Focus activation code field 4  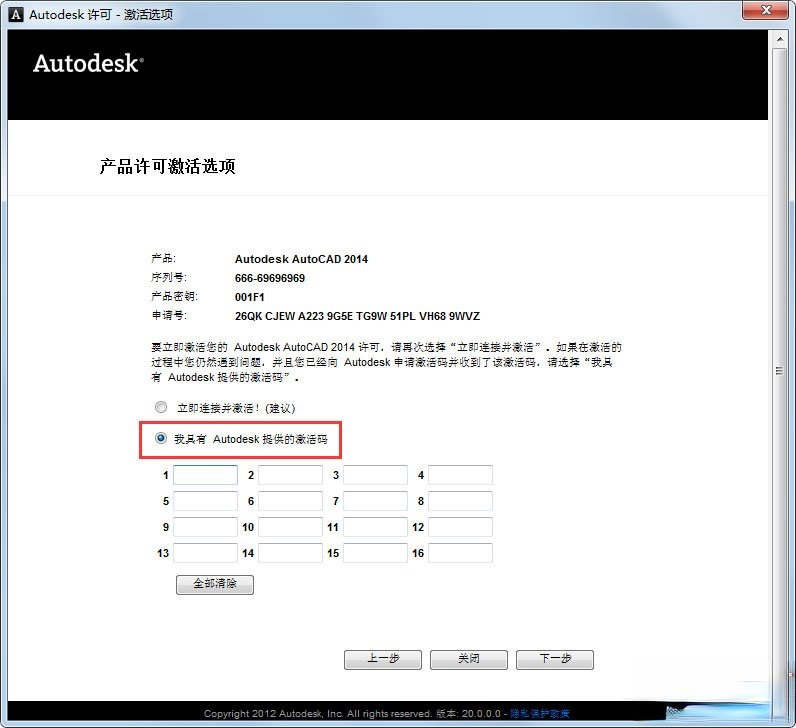(460, 475)
